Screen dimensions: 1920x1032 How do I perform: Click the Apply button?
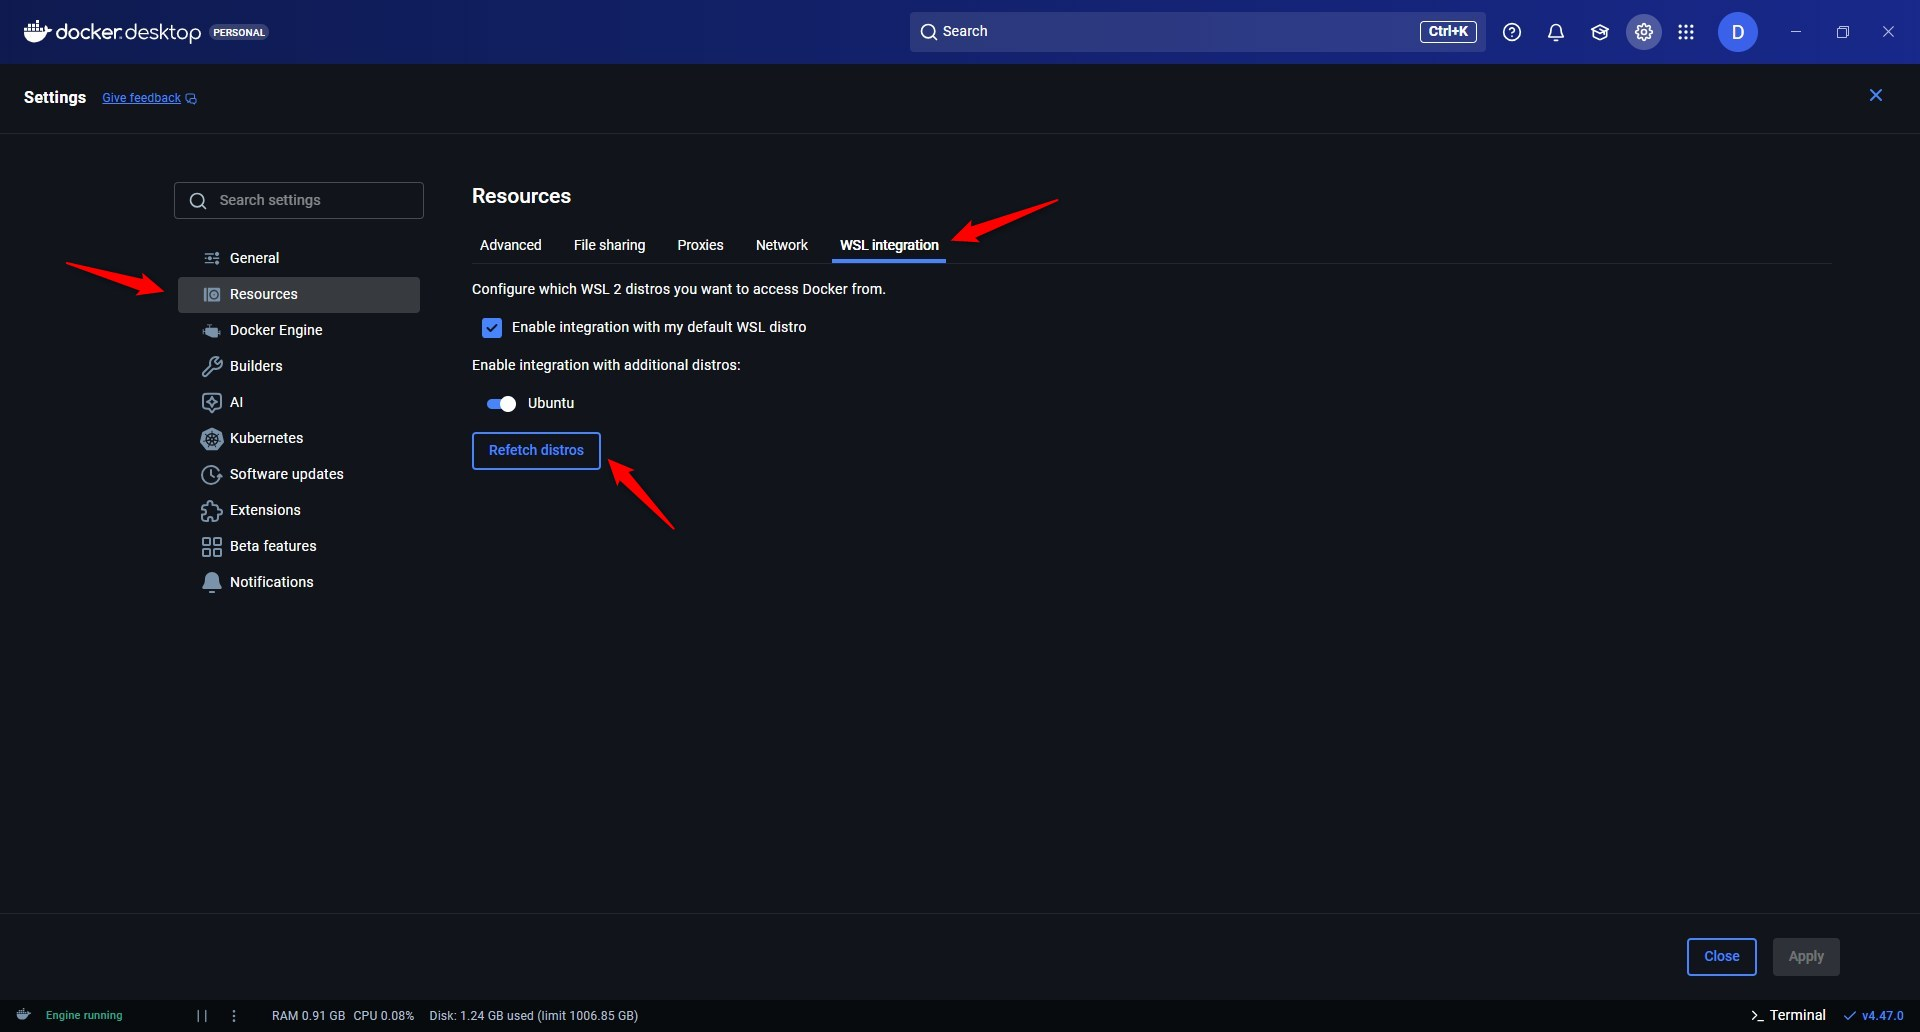pyautogui.click(x=1806, y=957)
